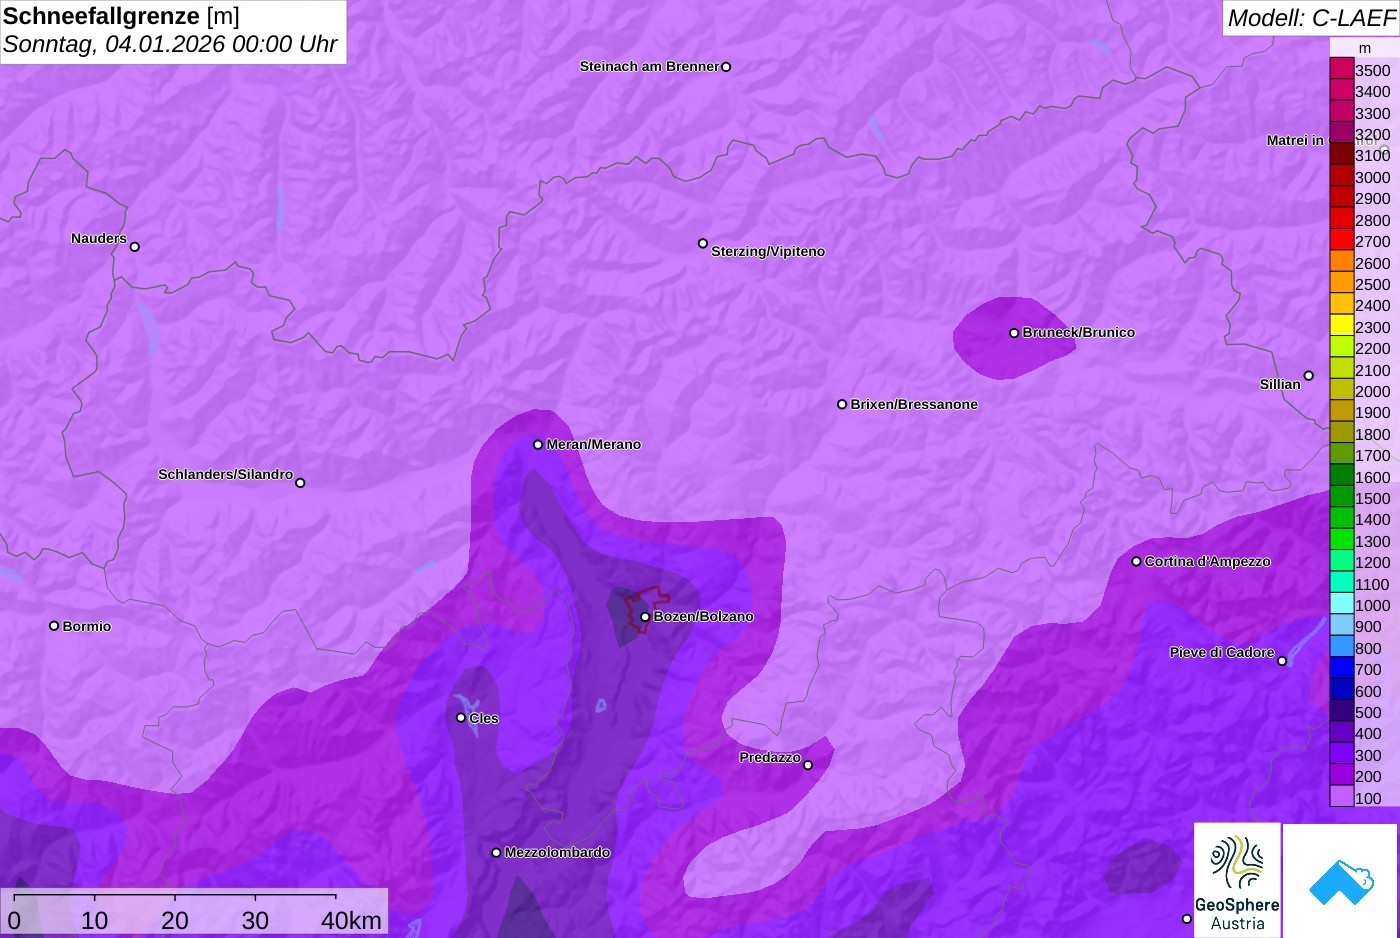Screen dimensions: 1400x938
Task: Select the Brixen/Bressanone label
Action: click(914, 405)
